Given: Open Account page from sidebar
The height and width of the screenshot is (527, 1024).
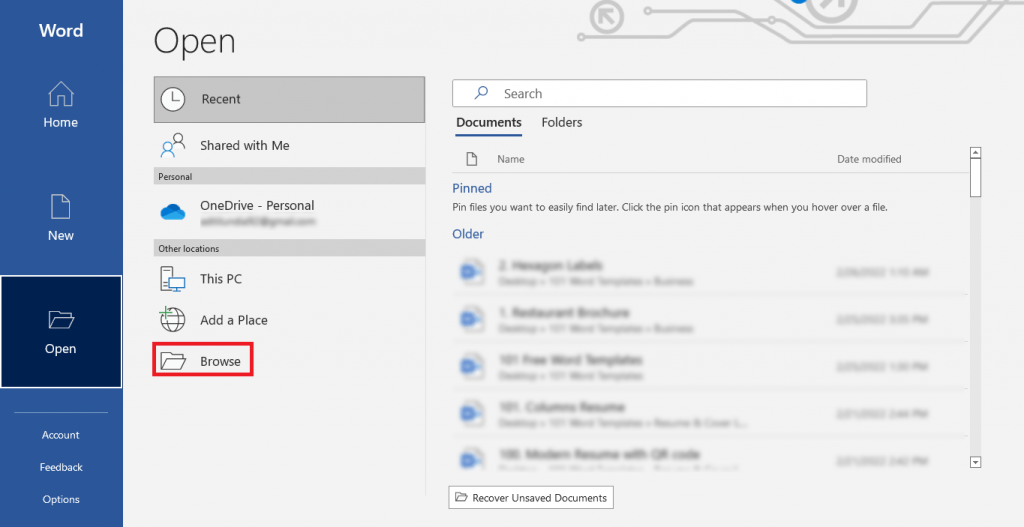Looking at the screenshot, I should pos(60,435).
